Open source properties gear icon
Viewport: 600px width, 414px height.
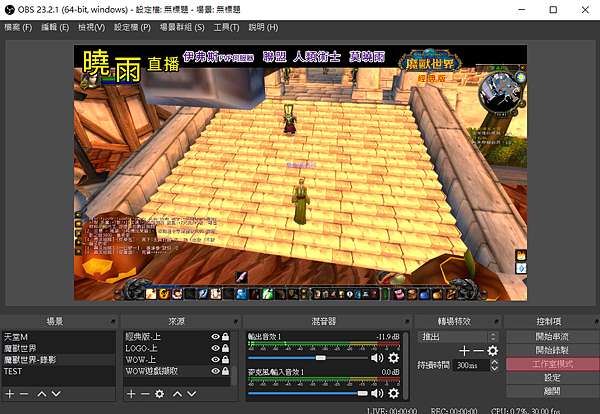[x=160, y=393]
